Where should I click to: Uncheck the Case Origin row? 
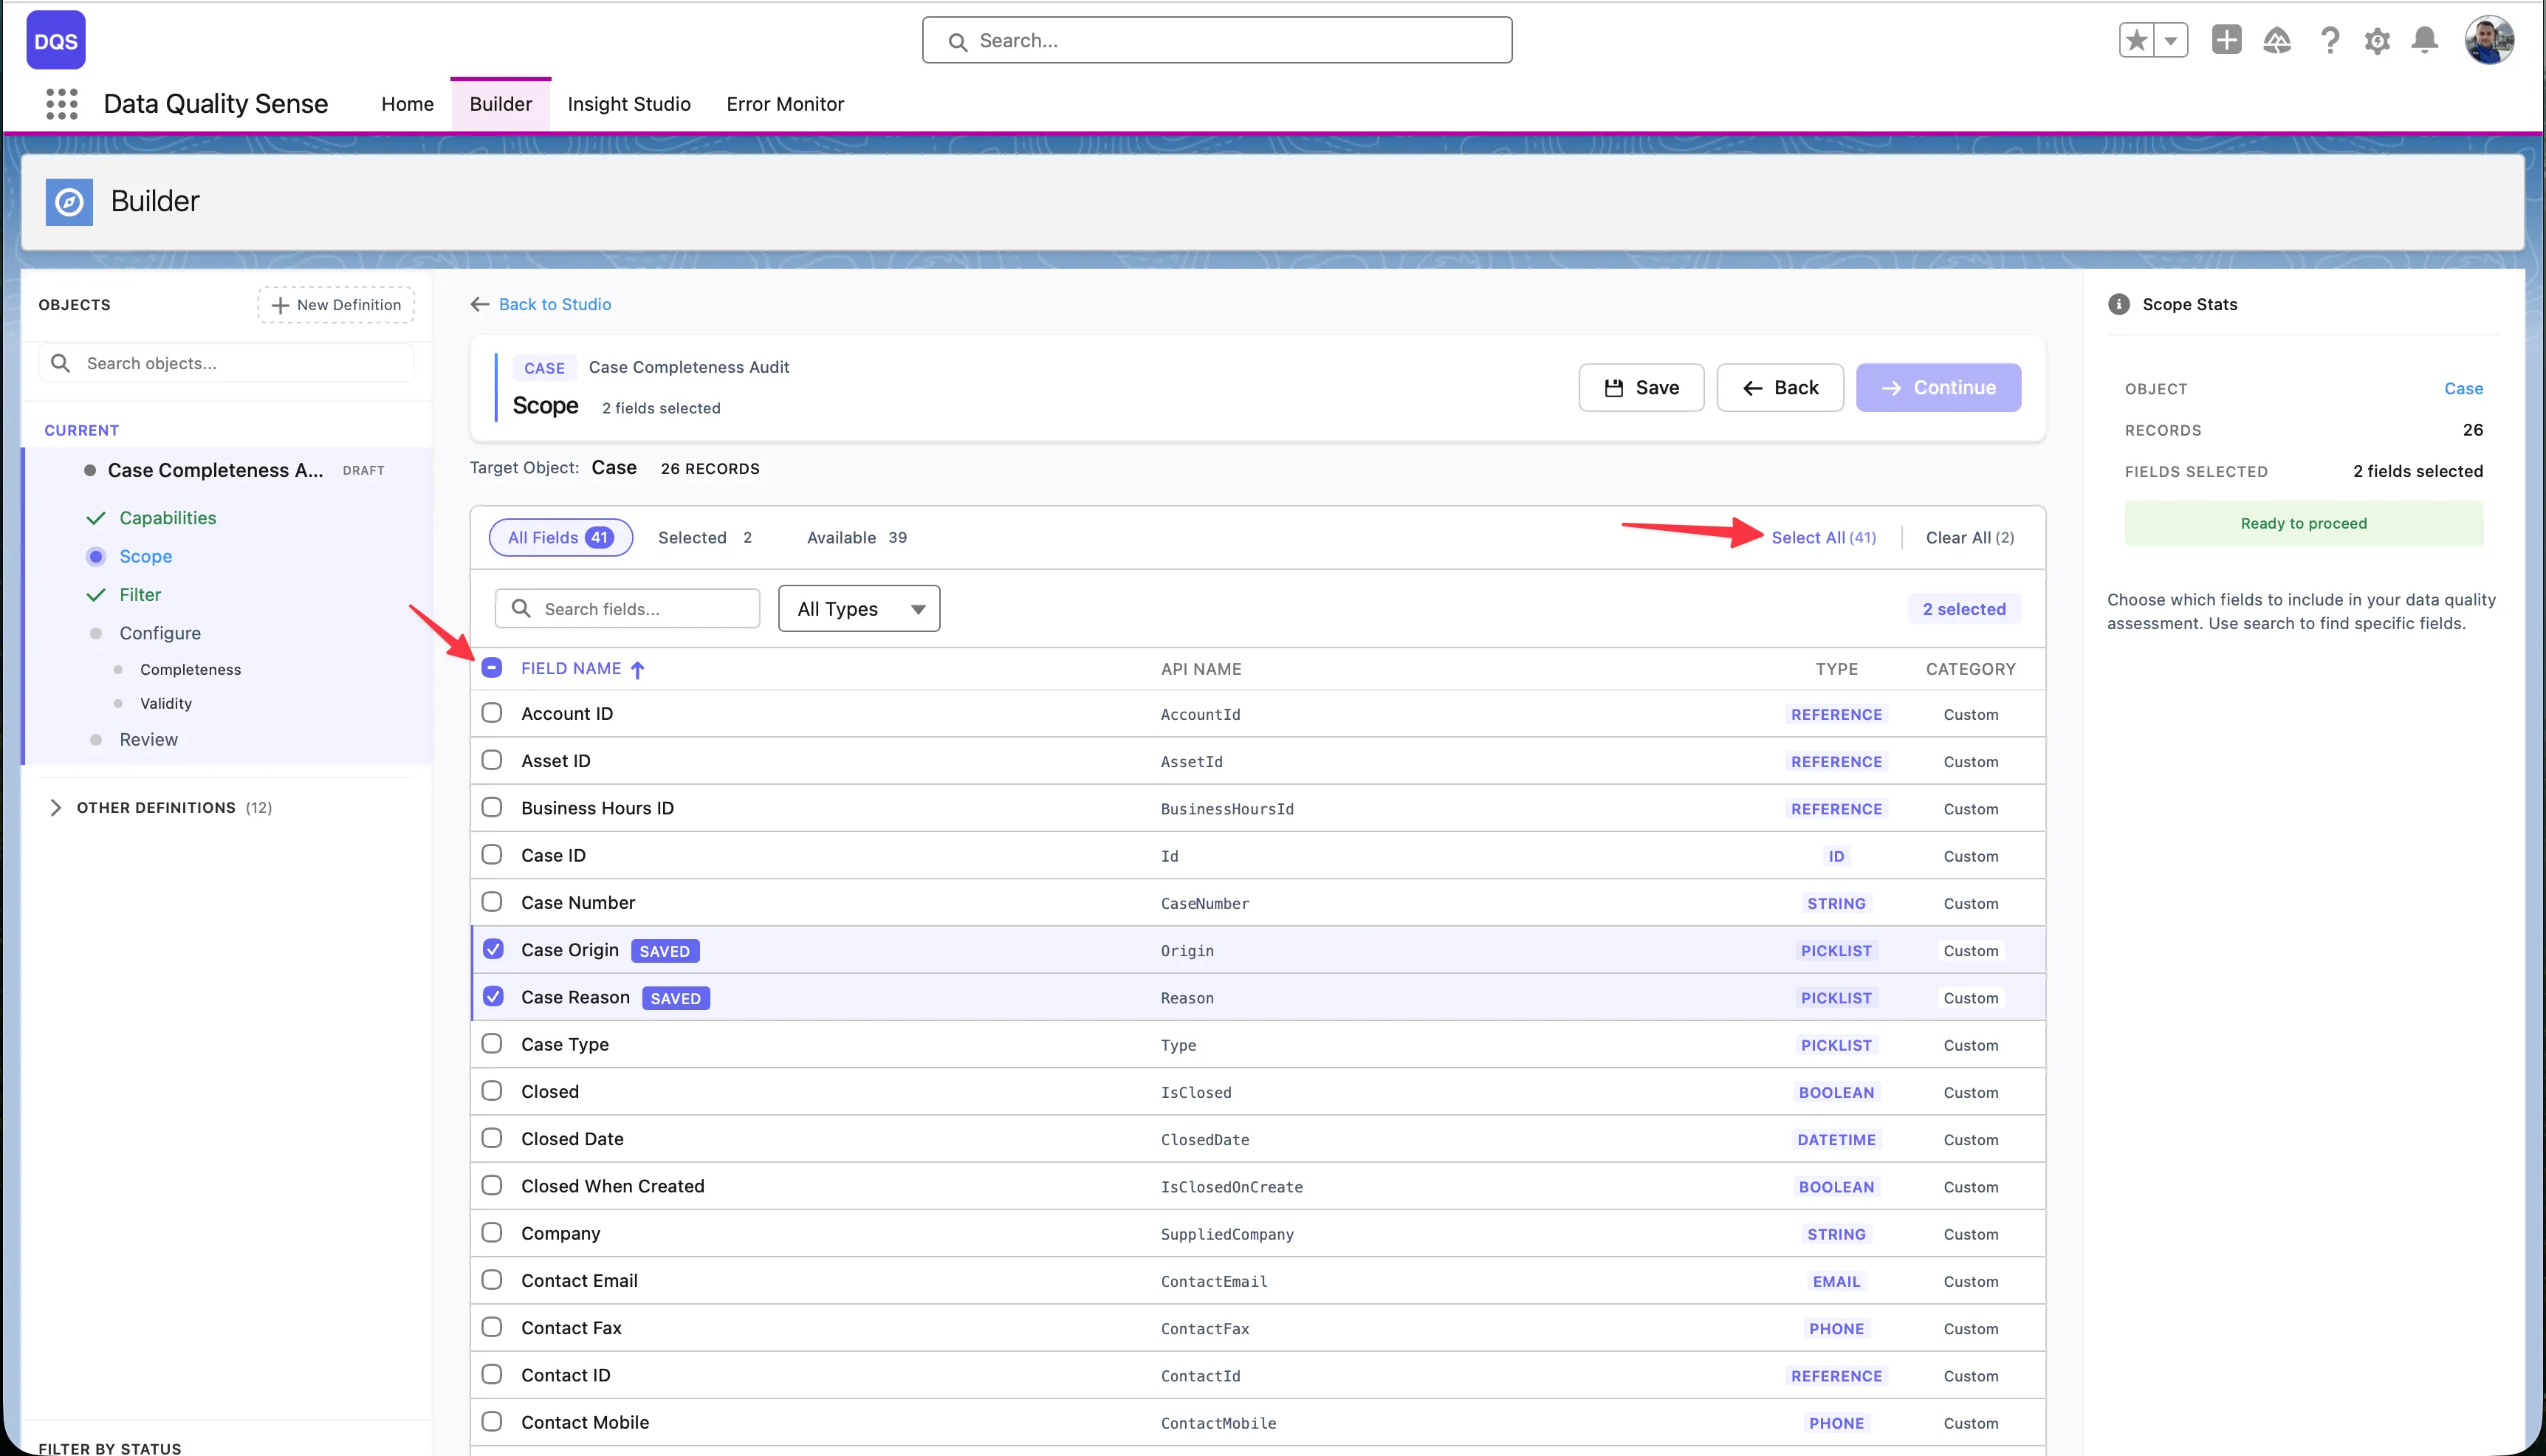point(492,948)
